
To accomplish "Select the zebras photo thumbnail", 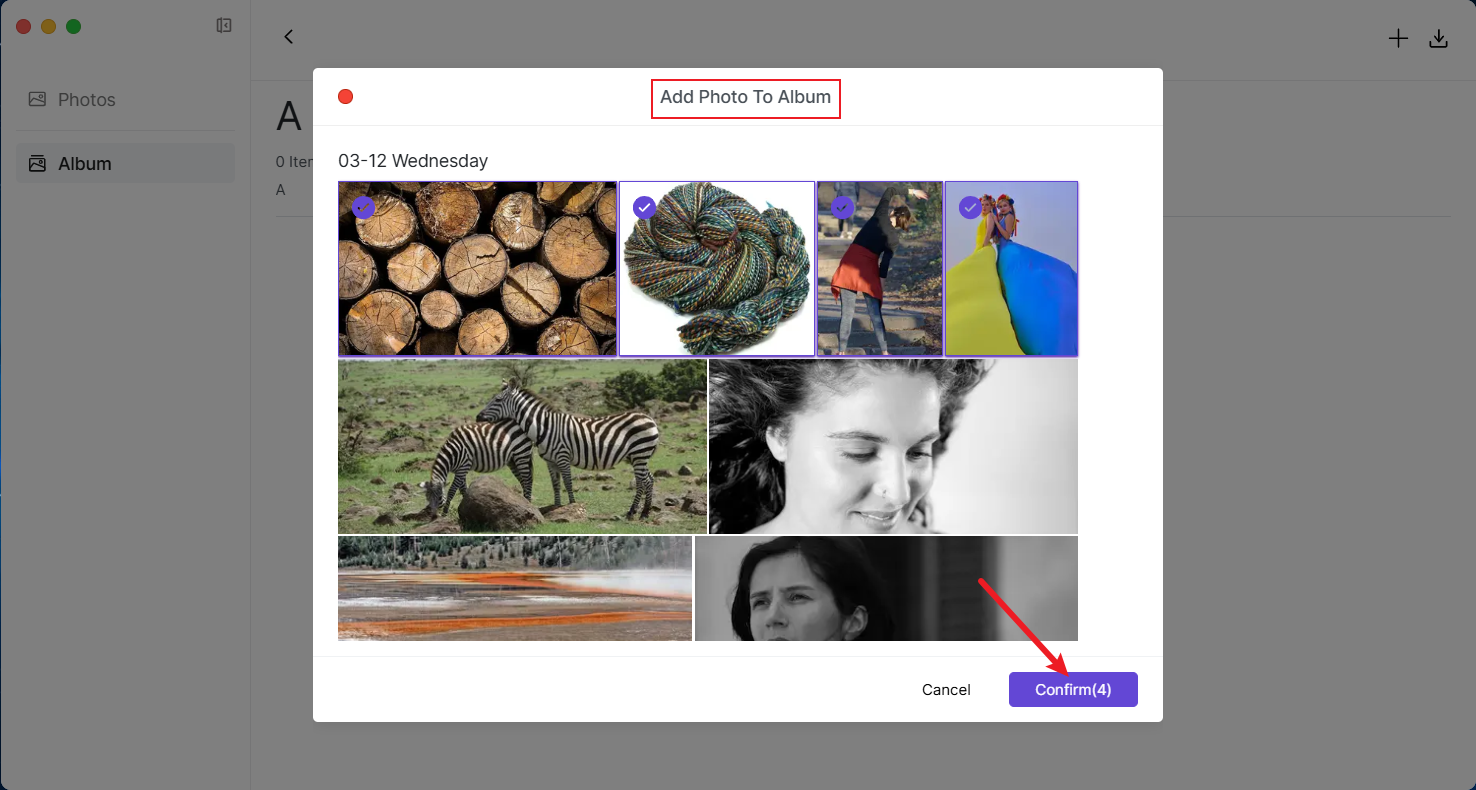I will tap(522, 446).
